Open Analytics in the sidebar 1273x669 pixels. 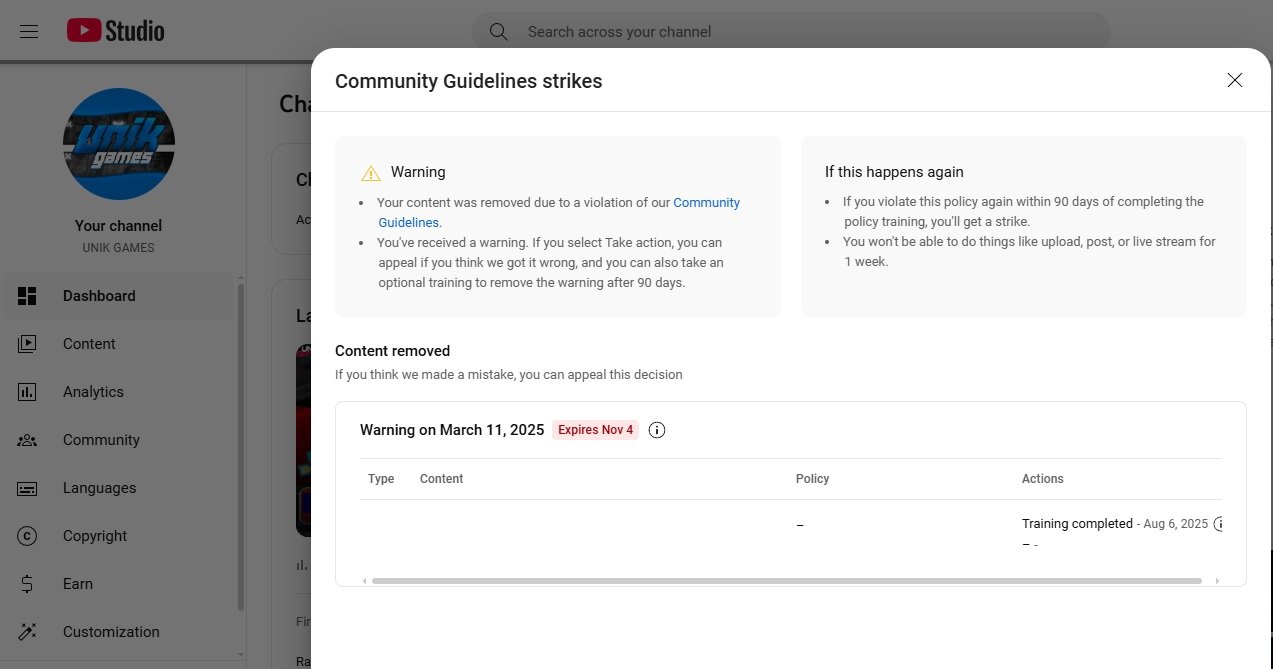point(118,392)
